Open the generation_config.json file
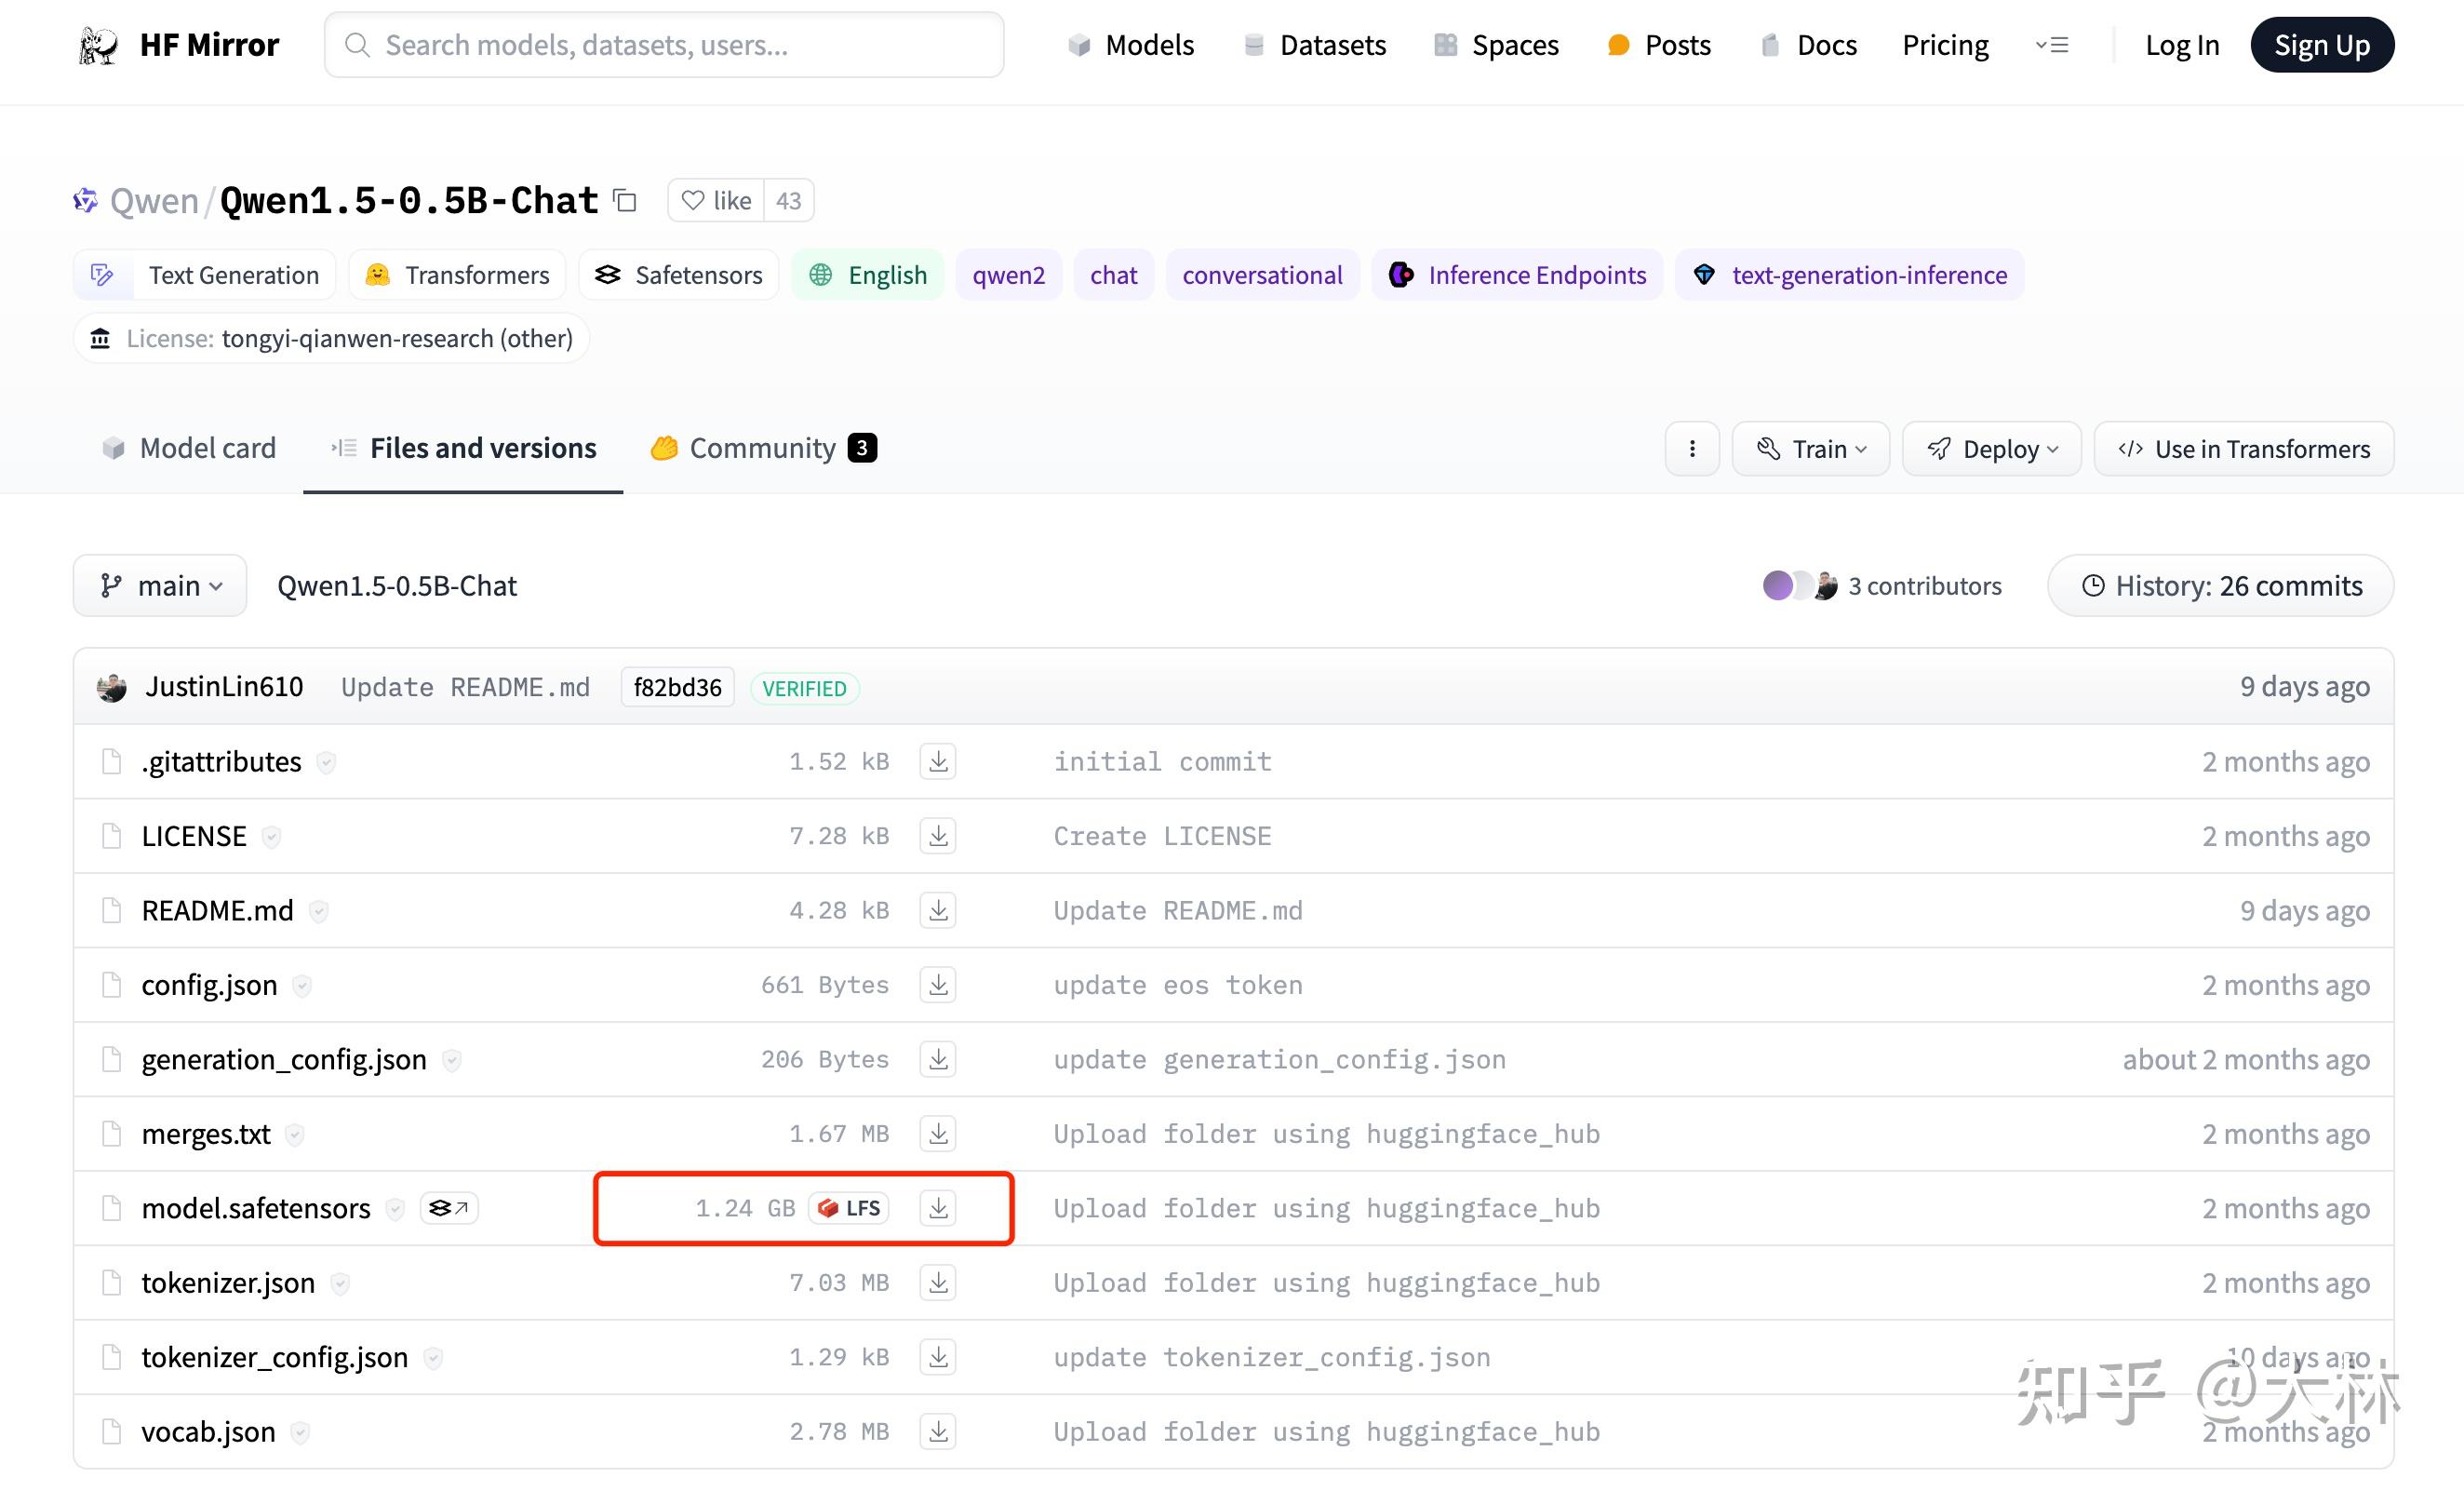The image size is (2464, 1491). tap(284, 1059)
